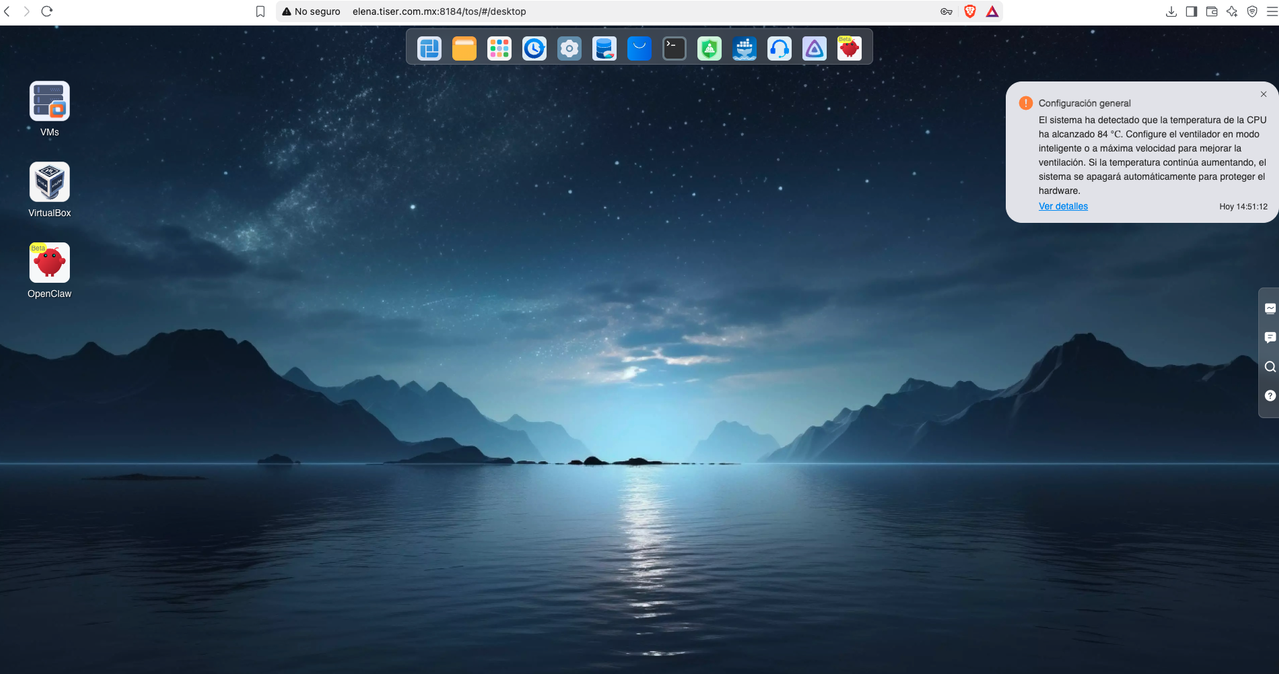Open the Brave Wallet icon
Viewport: 1279px width, 674px height.
(1211, 12)
